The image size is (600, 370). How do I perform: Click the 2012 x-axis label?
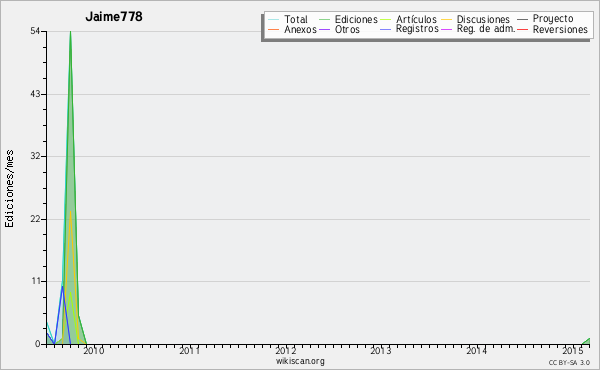285,350
